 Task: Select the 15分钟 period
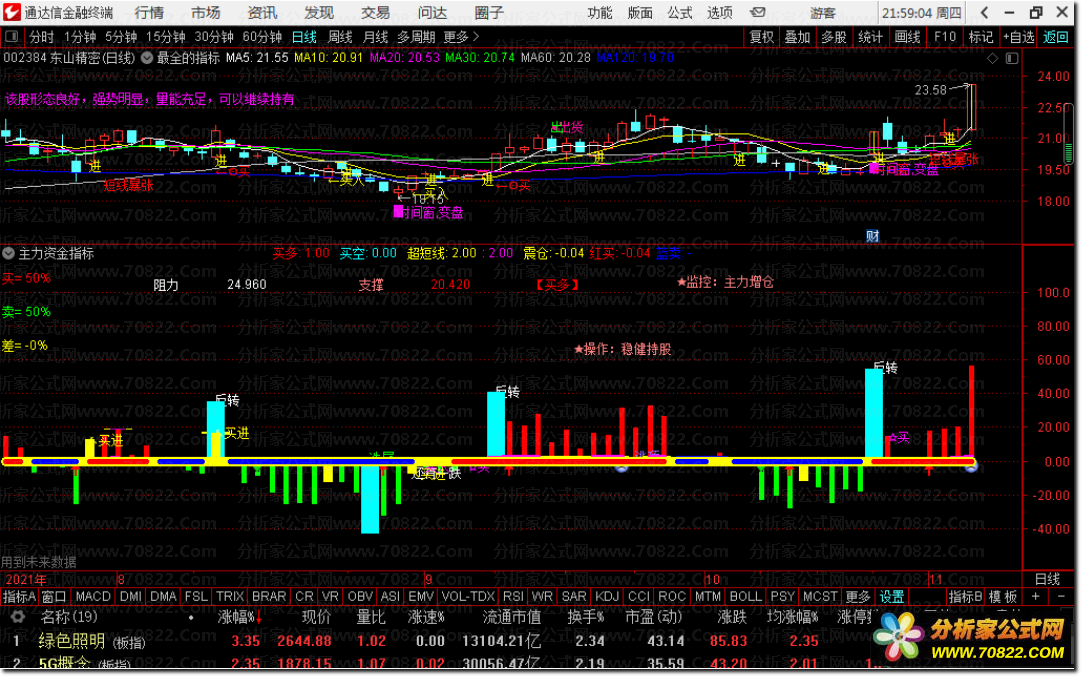point(166,37)
